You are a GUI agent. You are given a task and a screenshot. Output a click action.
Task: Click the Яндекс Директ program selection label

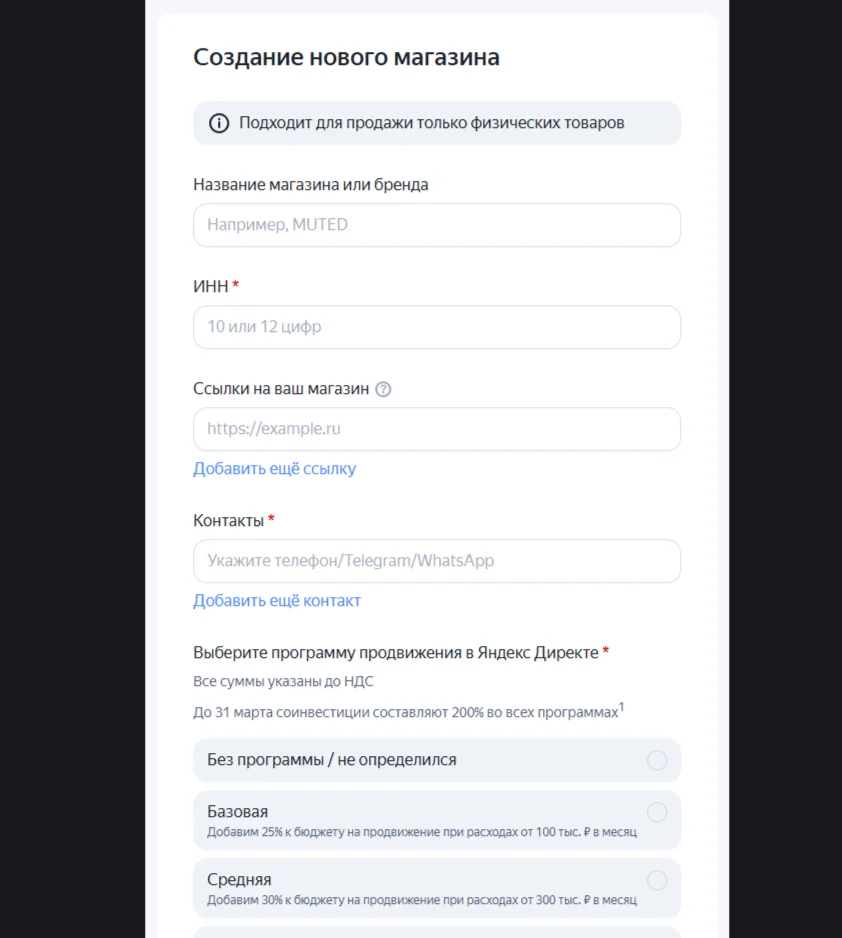395,652
